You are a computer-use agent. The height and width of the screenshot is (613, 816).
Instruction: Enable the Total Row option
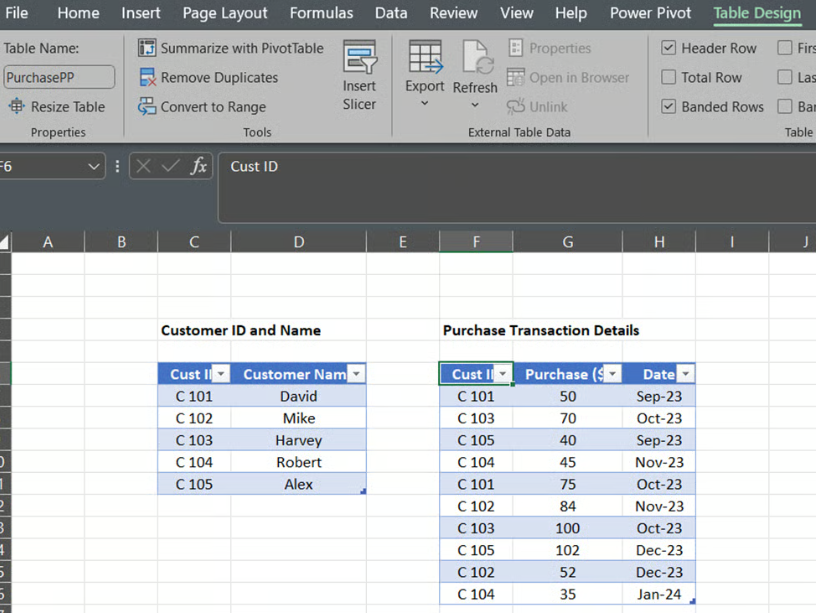[667, 77]
